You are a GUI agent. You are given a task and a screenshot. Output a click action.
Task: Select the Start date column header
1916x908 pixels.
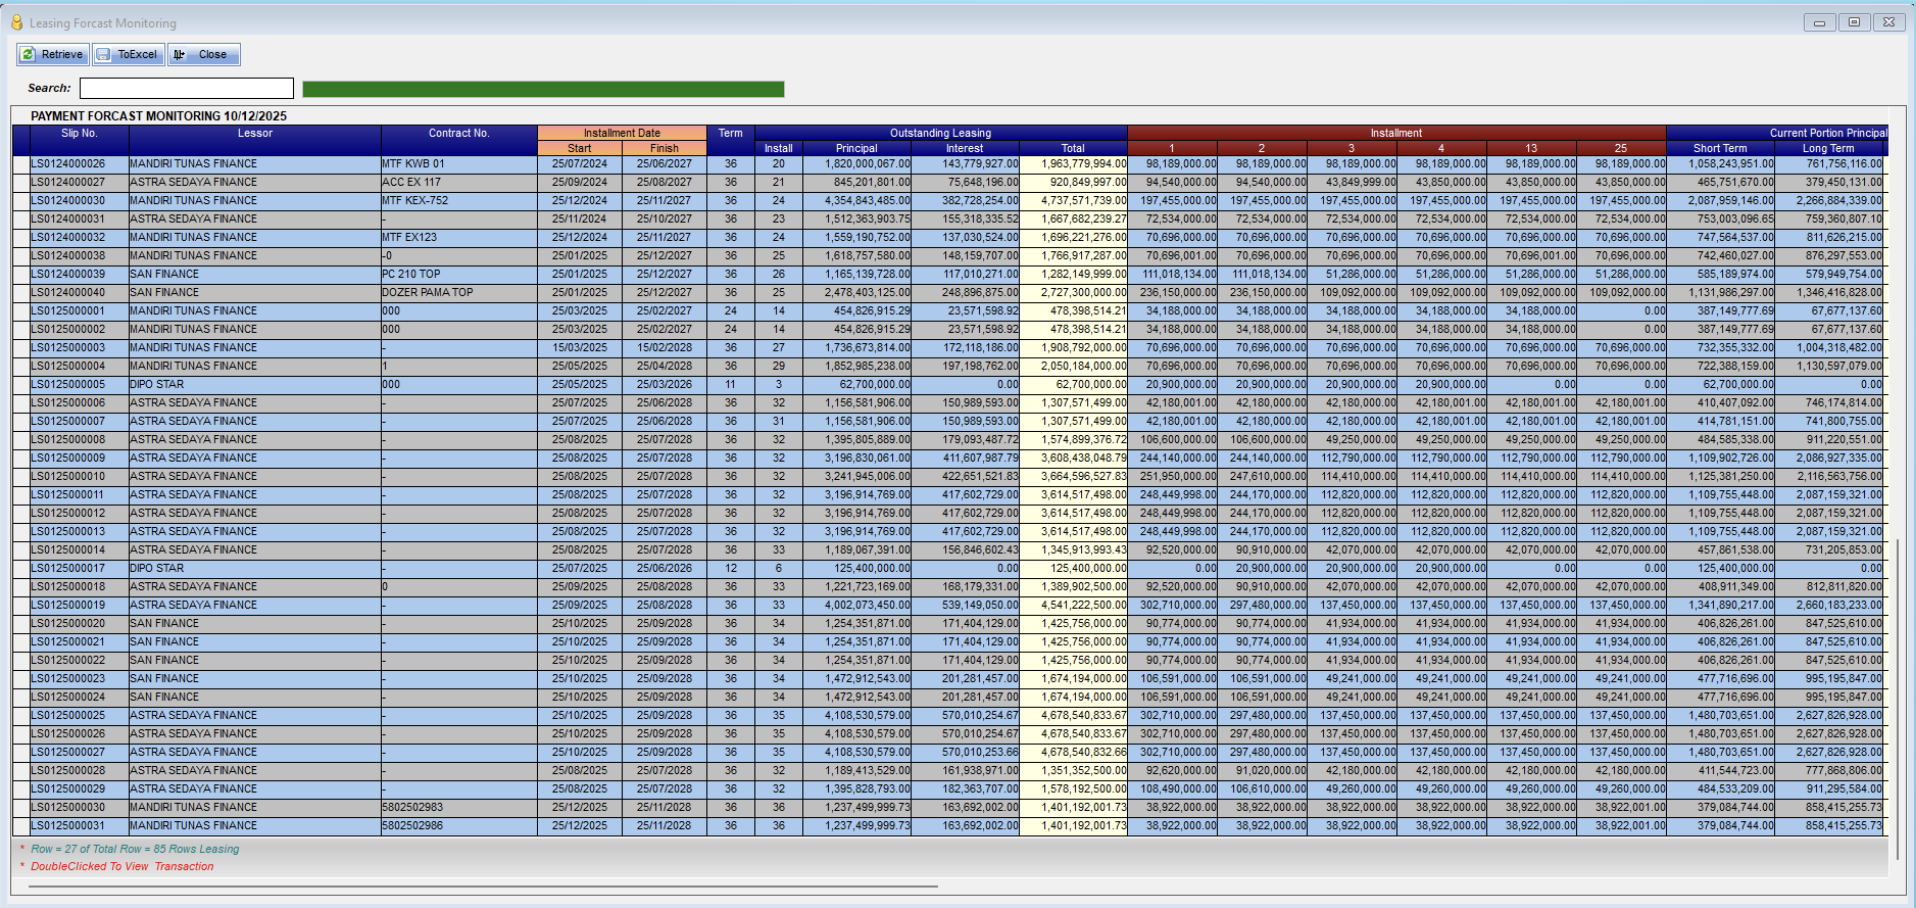[x=580, y=148]
